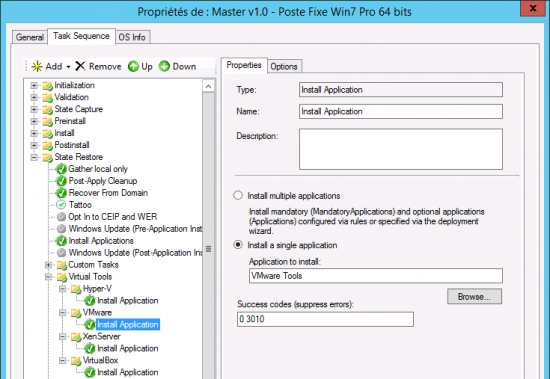This screenshot has height=379, width=550.
Task: Open the Add dropdown arrow
Action: [68, 67]
